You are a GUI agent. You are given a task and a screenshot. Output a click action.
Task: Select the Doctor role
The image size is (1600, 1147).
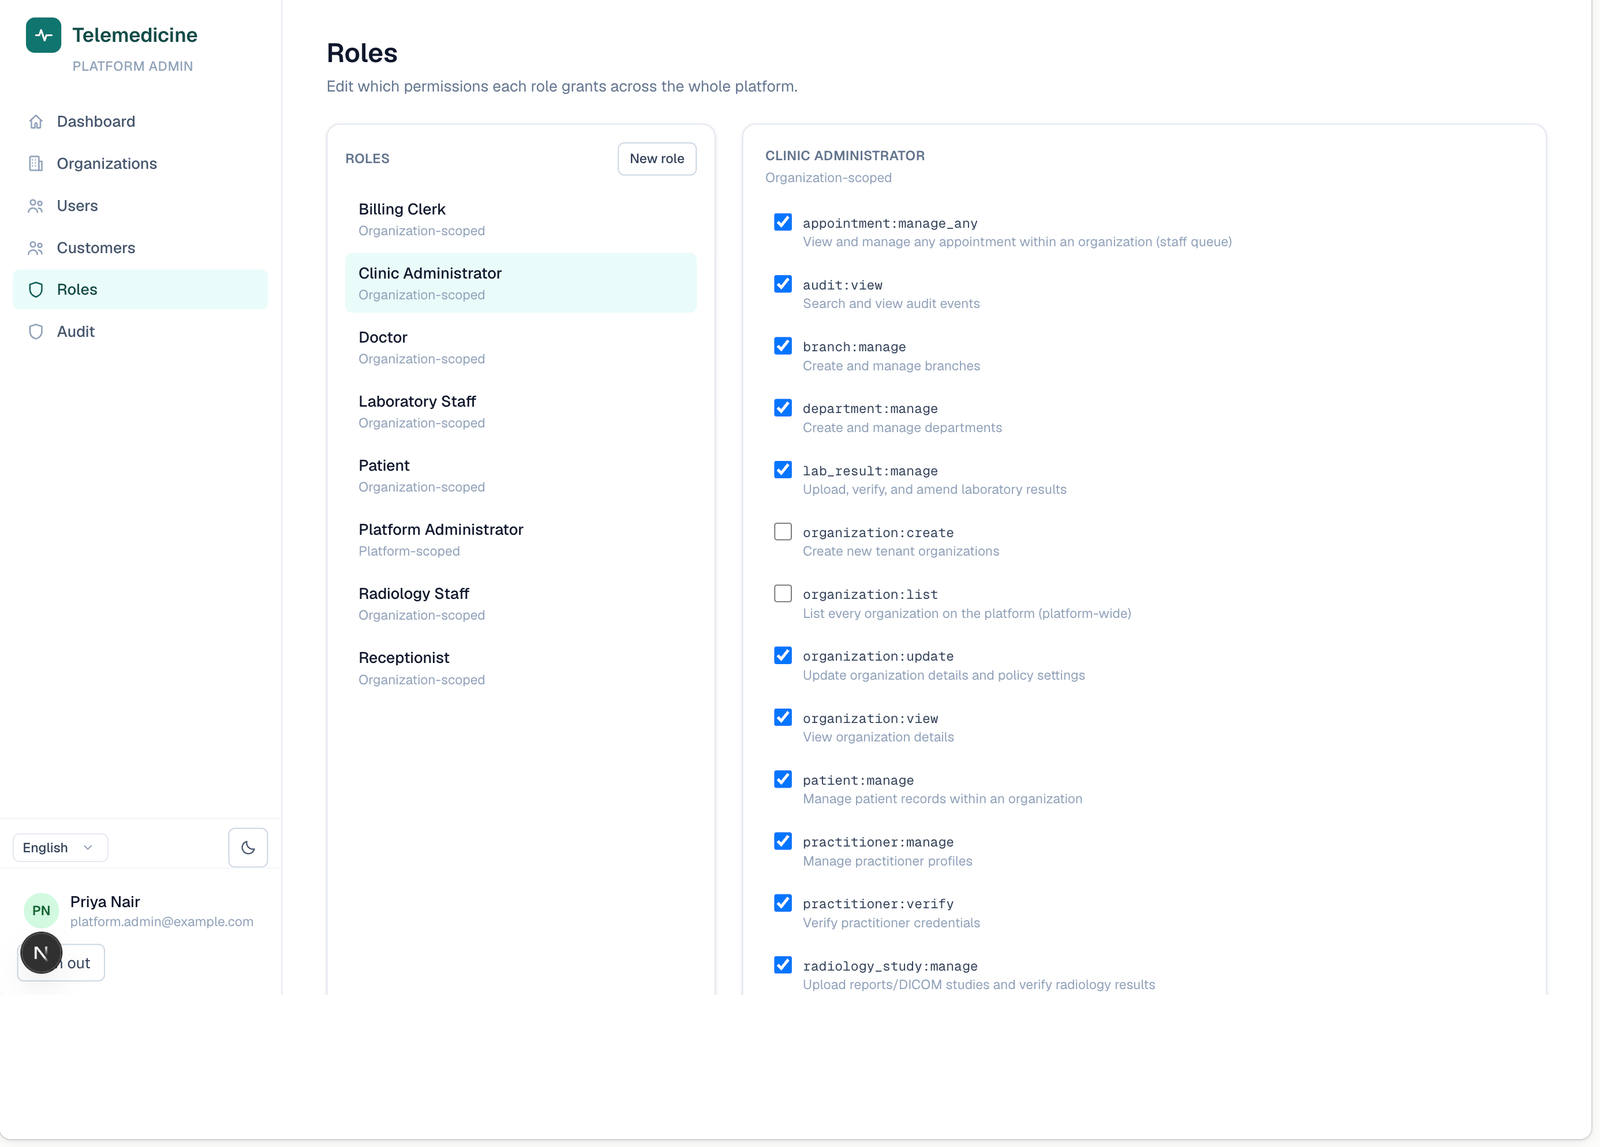click(521, 347)
